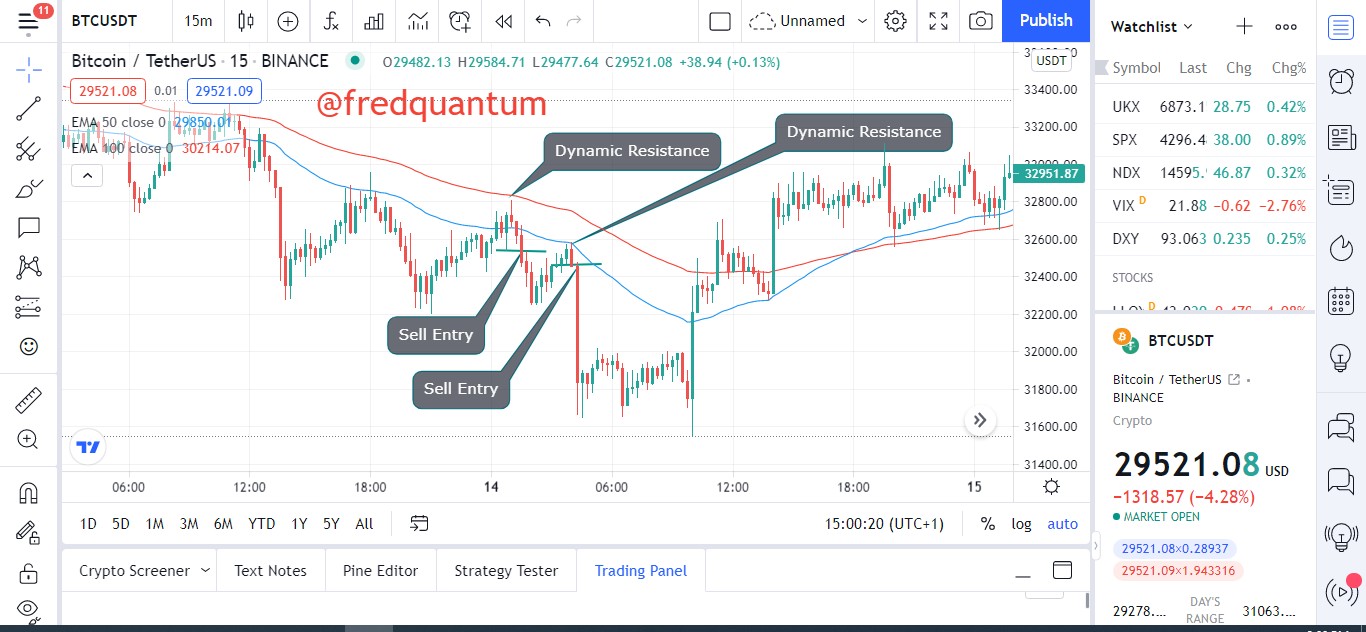
Task: Select SPX in the watchlist
Action: click(x=1206, y=139)
